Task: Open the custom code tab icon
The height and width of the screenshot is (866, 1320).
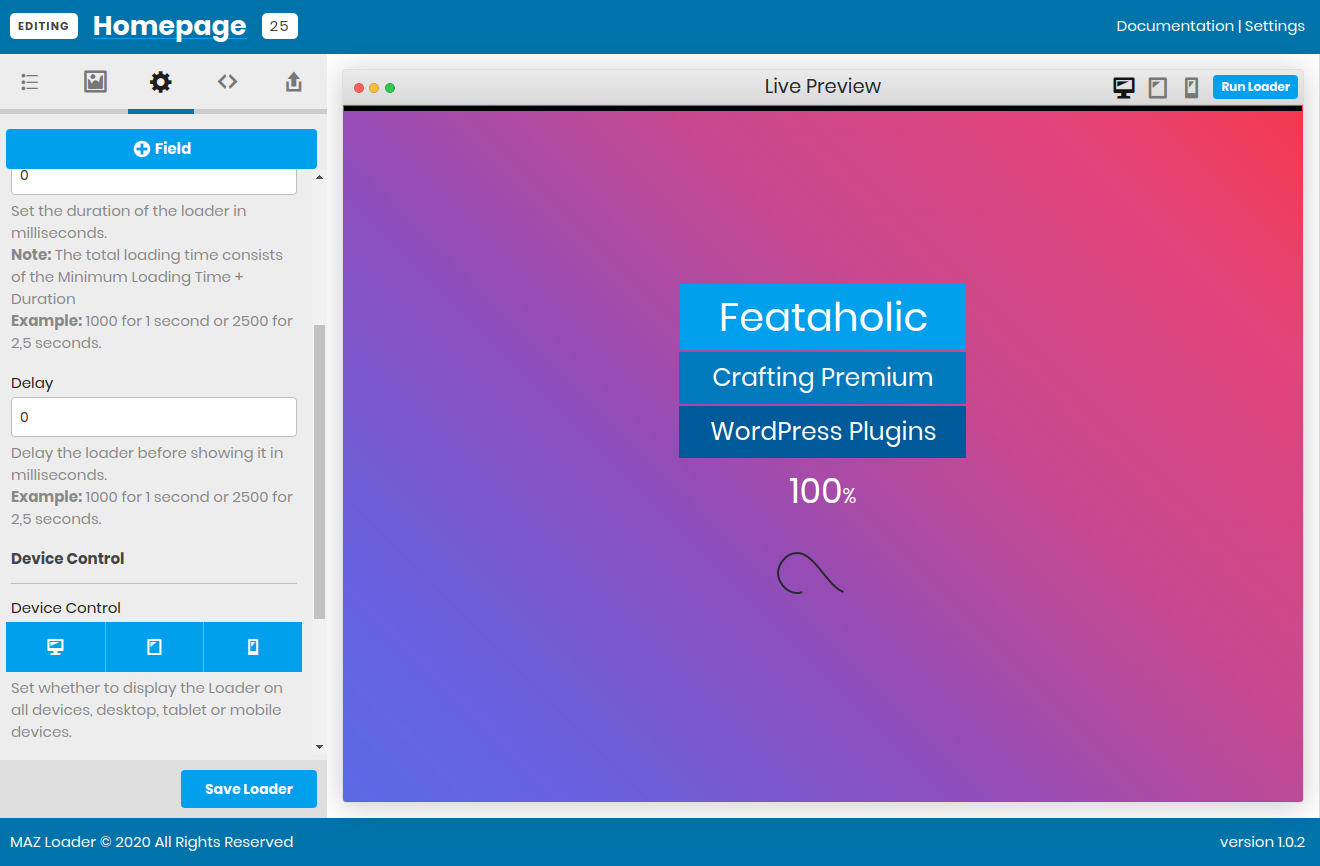Action: [x=227, y=82]
